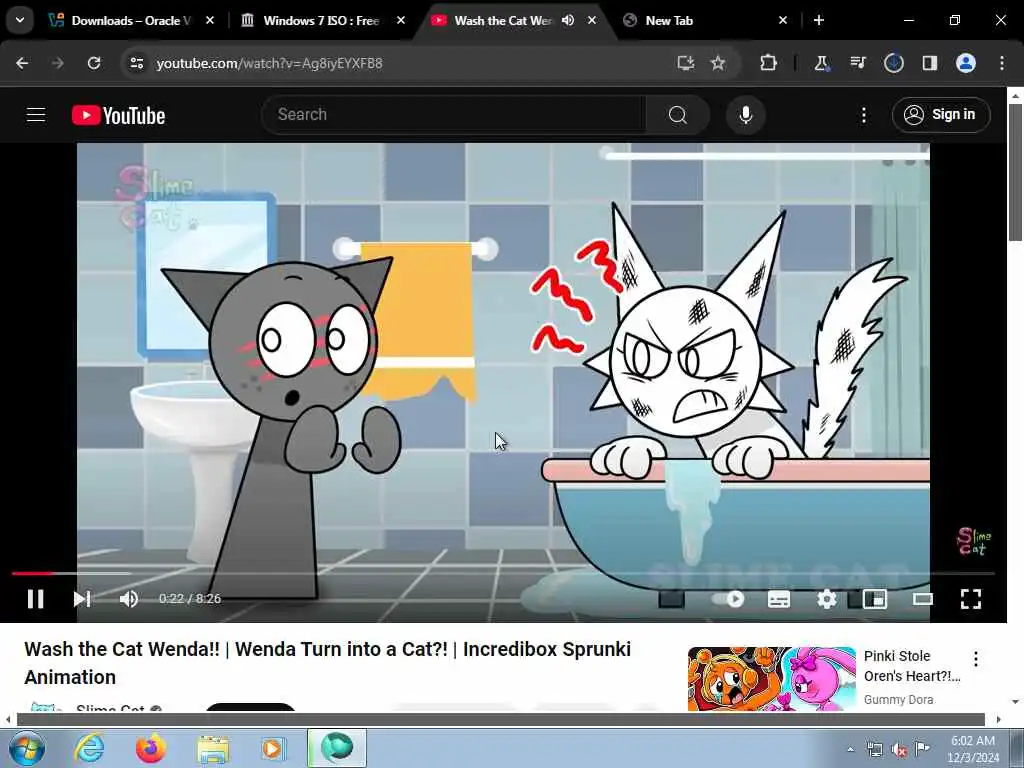Image resolution: width=1024 pixels, height=768 pixels.
Task: Open YouTube settings three-dot menu
Action: (x=863, y=116)
